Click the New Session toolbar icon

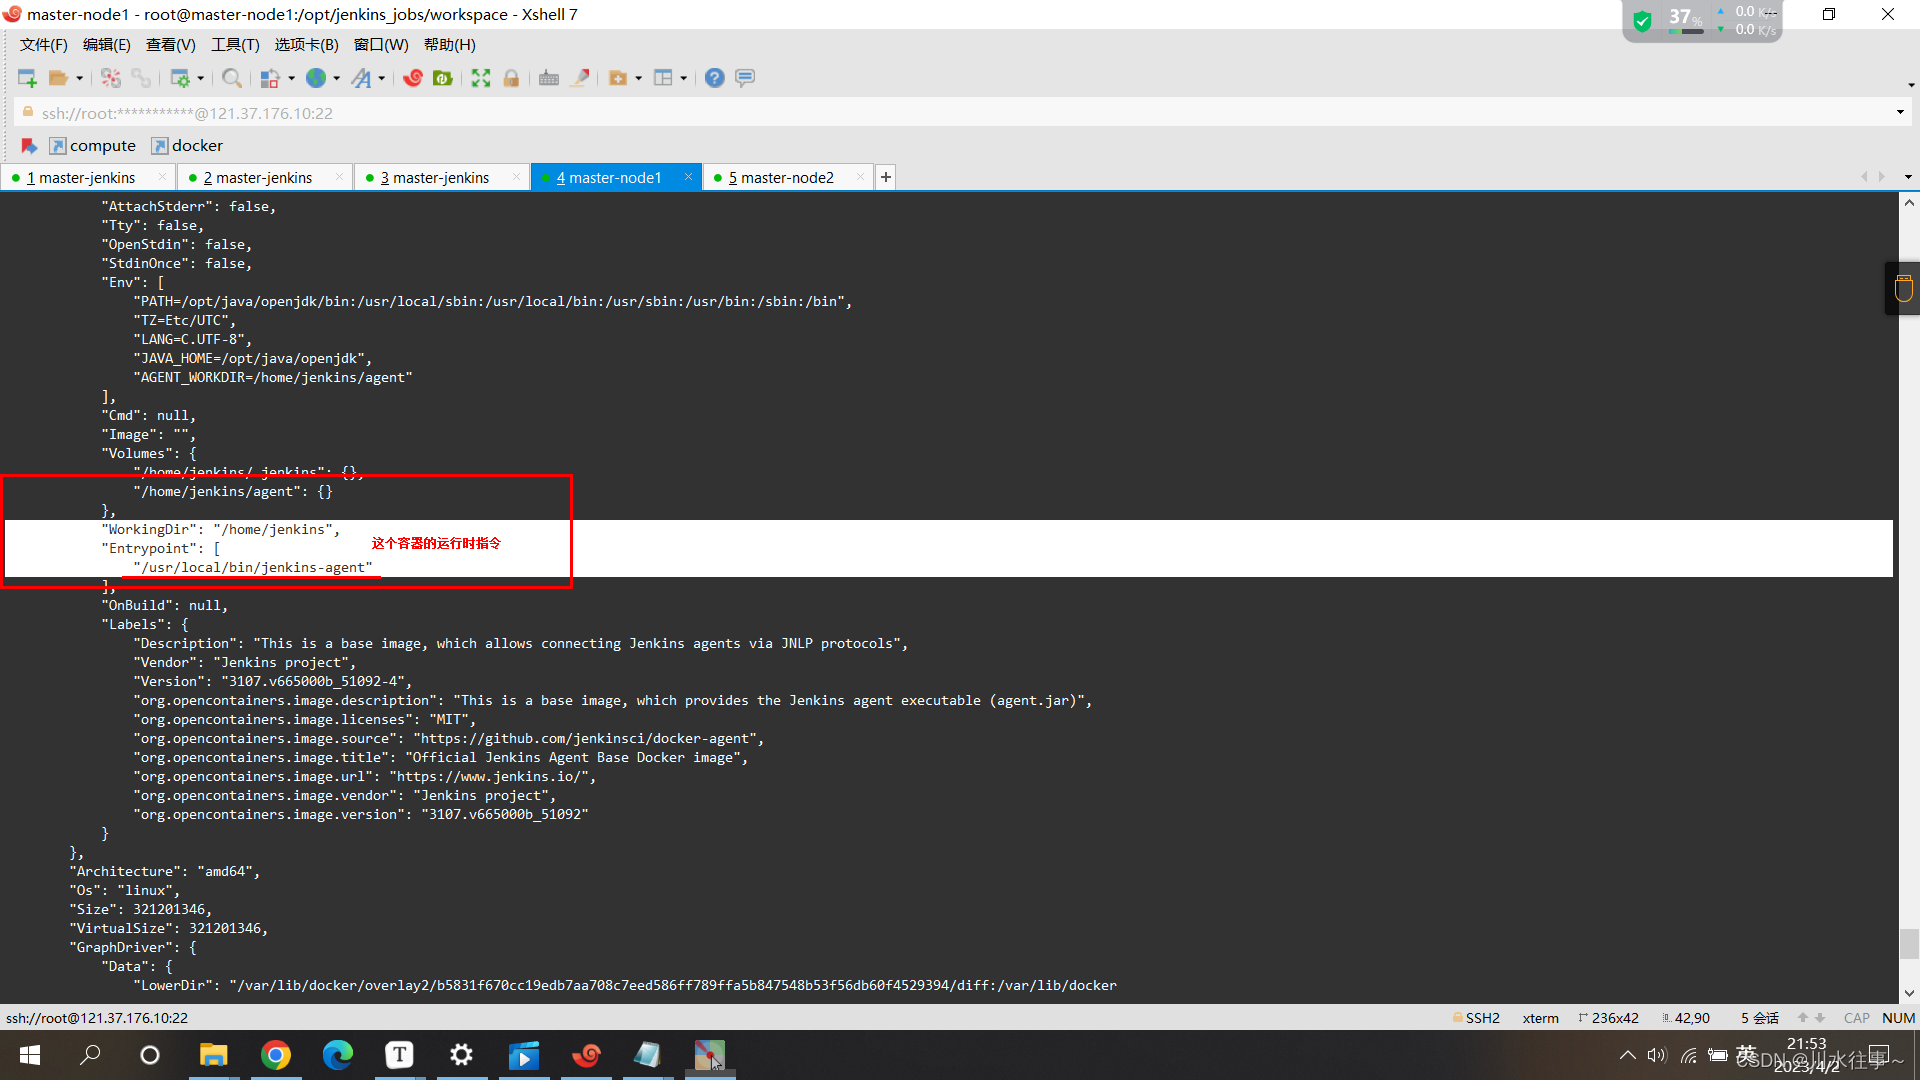tap(27, 78)
